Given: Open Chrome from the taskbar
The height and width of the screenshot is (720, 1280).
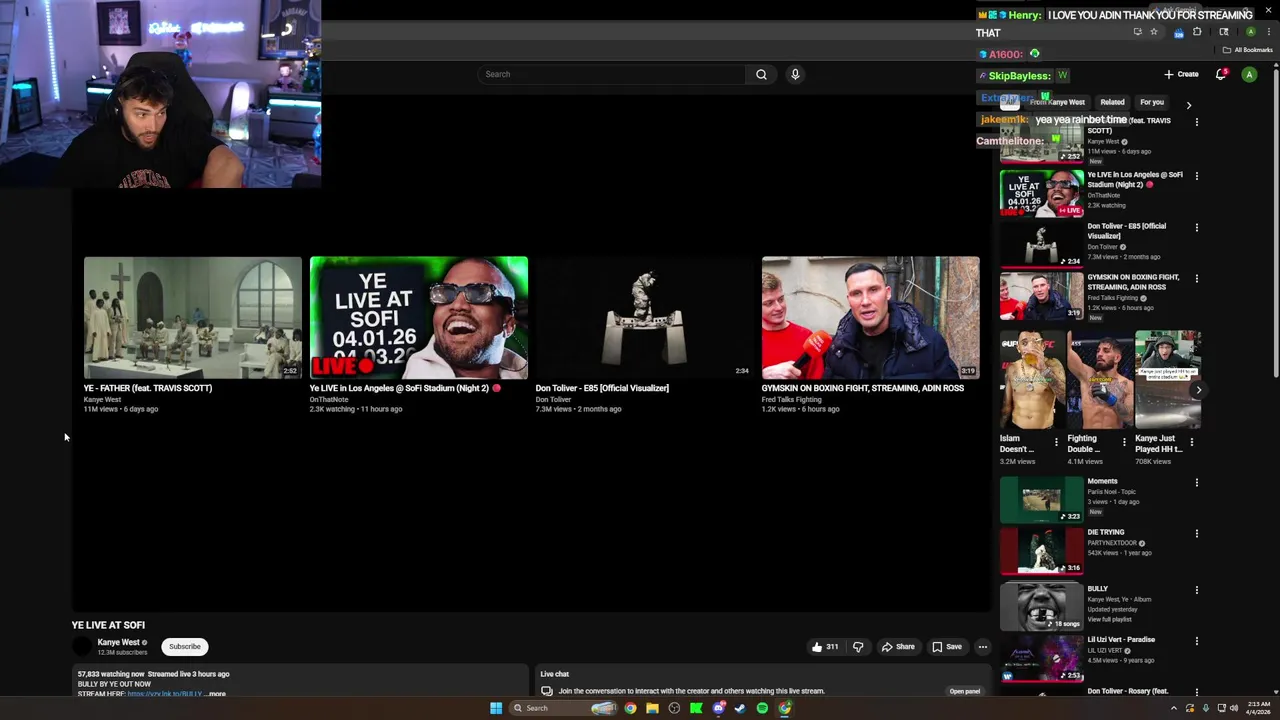Looking at the screenshot, I should [x=630, y=708].
